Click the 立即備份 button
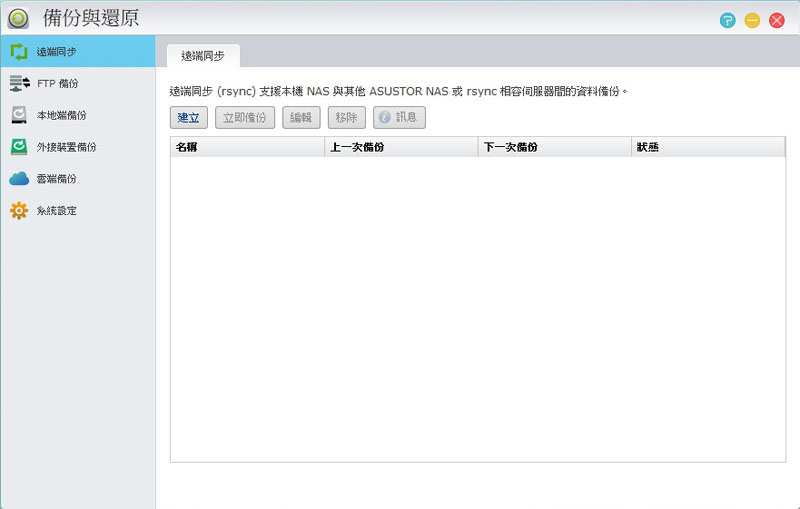Screen dimensions: 800x509 click(245, 117)
